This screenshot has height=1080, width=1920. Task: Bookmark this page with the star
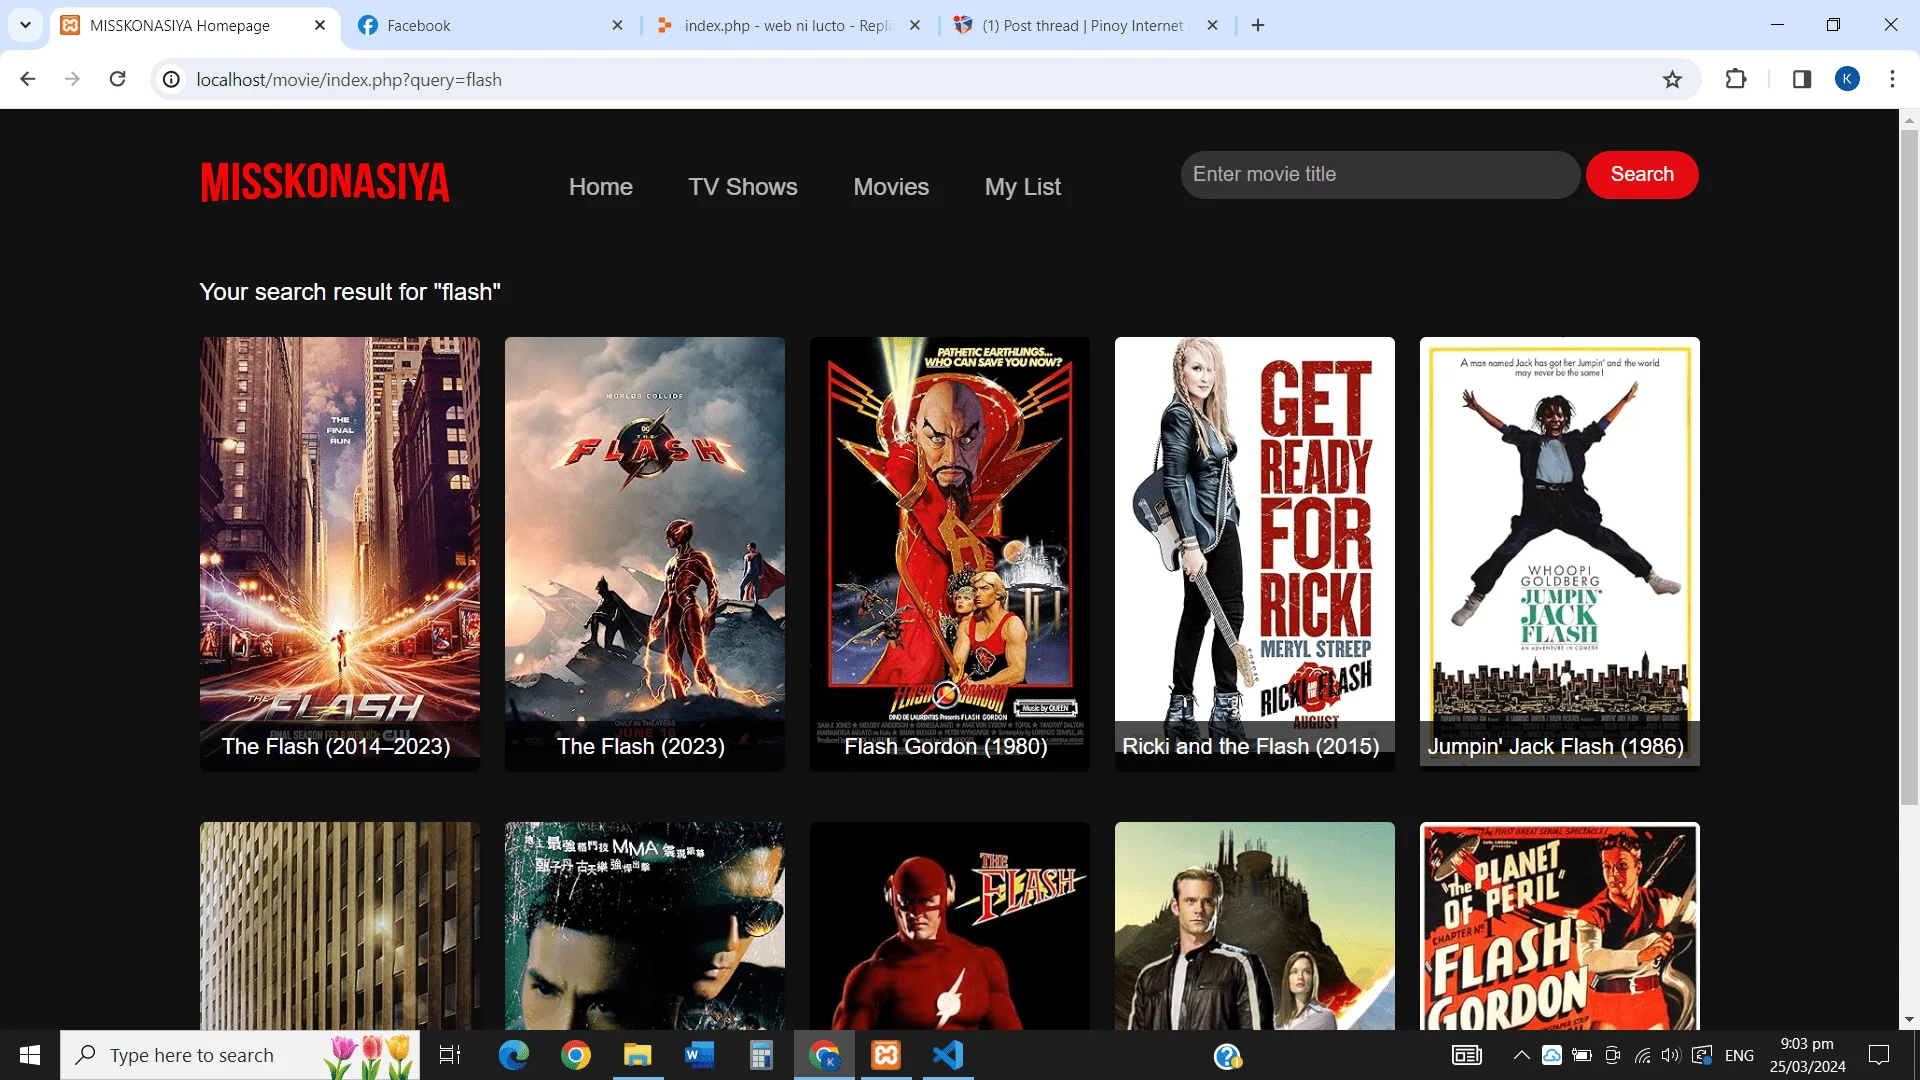coord(1672,79)
